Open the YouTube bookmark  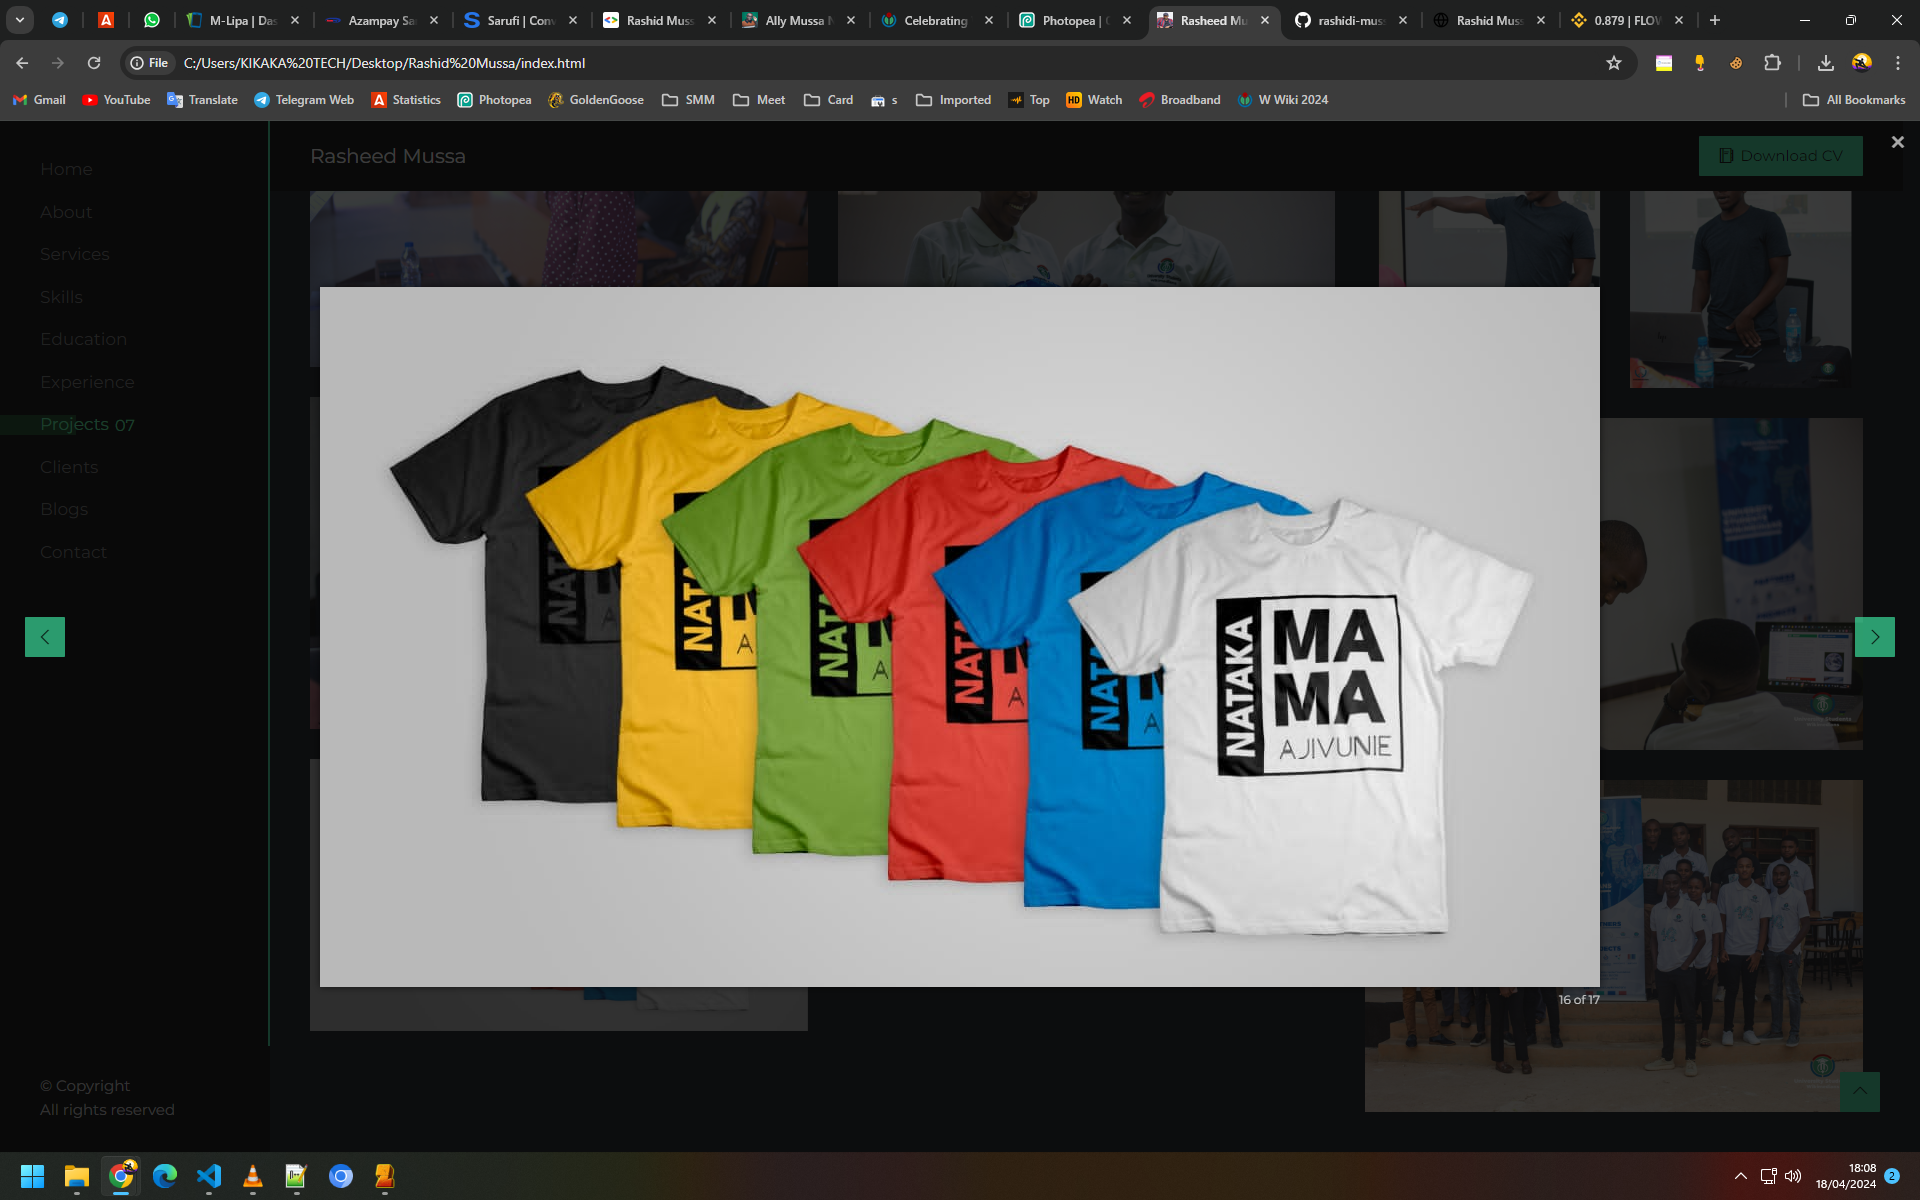[116, 100]
